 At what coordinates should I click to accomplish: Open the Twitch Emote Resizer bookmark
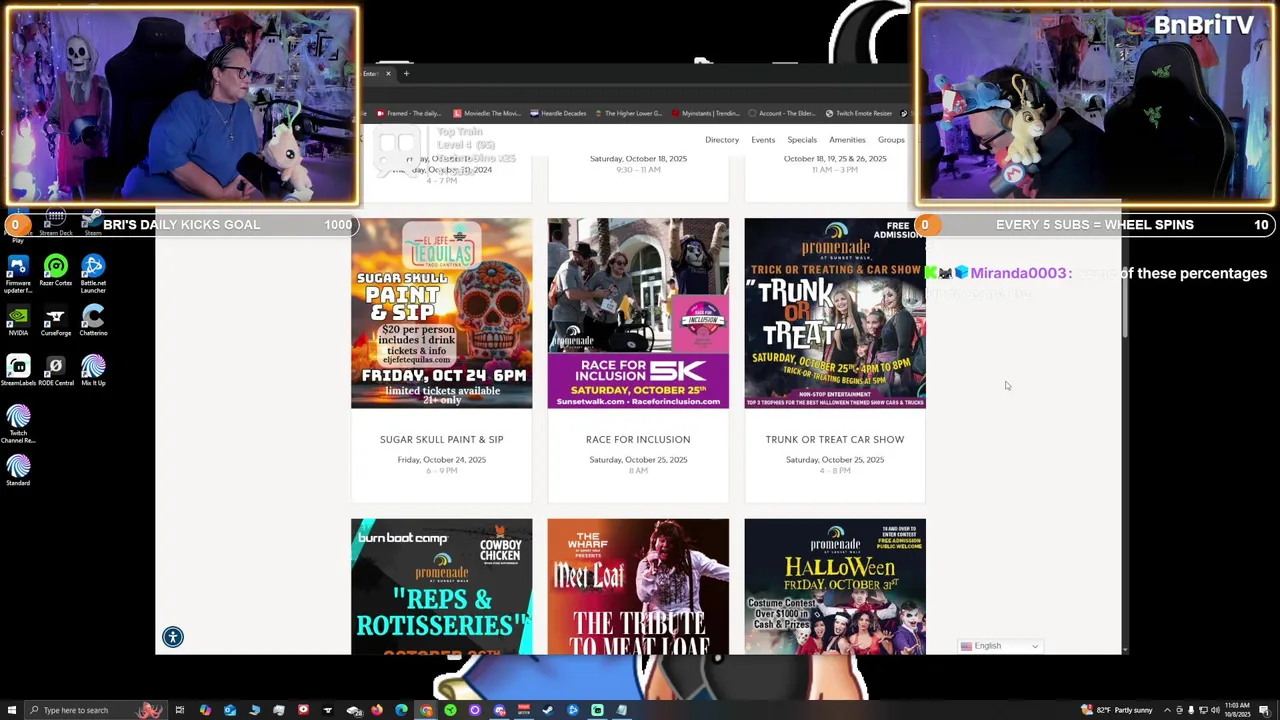point(858,113)
